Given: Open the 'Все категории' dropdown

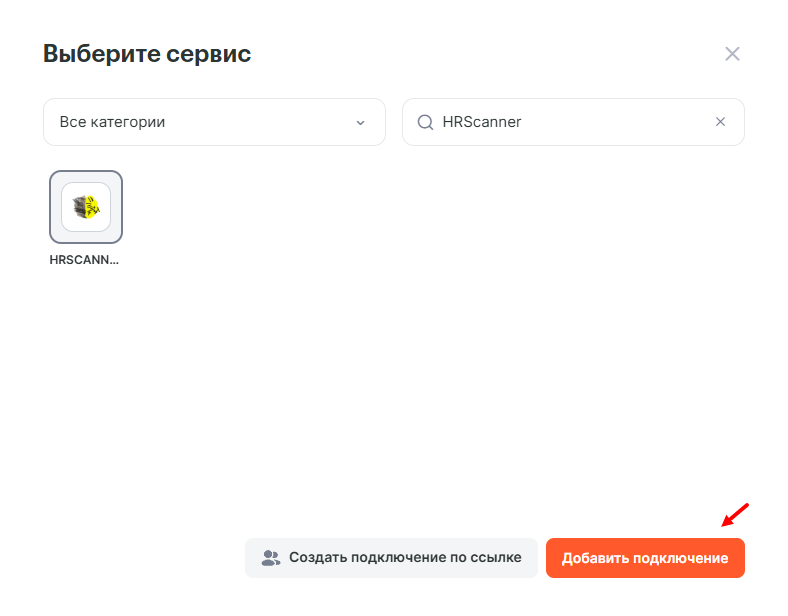Looking at the screenshot, I should (x=214, y=122).
